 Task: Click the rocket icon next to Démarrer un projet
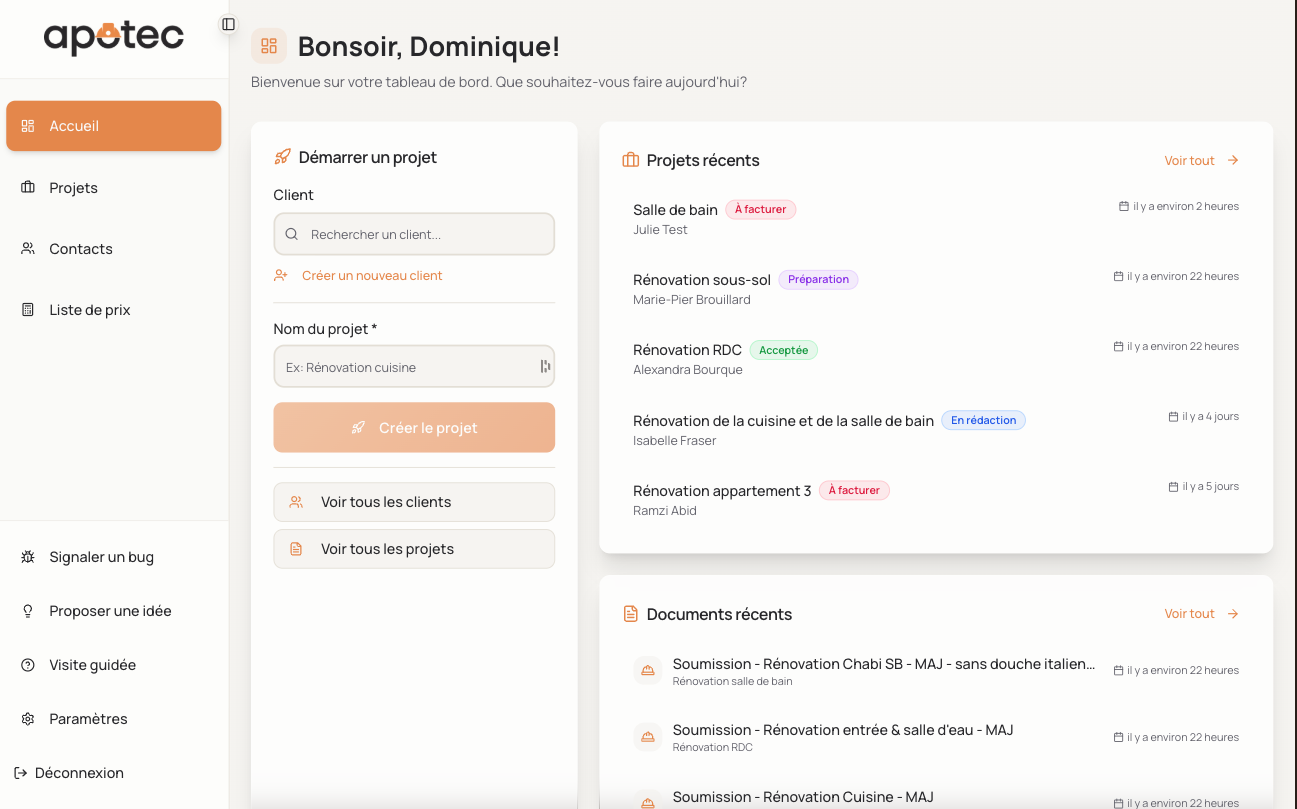point(282,157)
